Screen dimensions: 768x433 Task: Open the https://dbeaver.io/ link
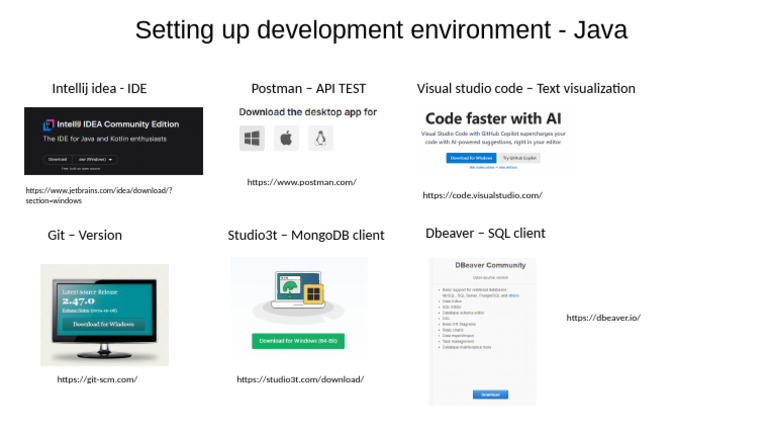(603, 318)
